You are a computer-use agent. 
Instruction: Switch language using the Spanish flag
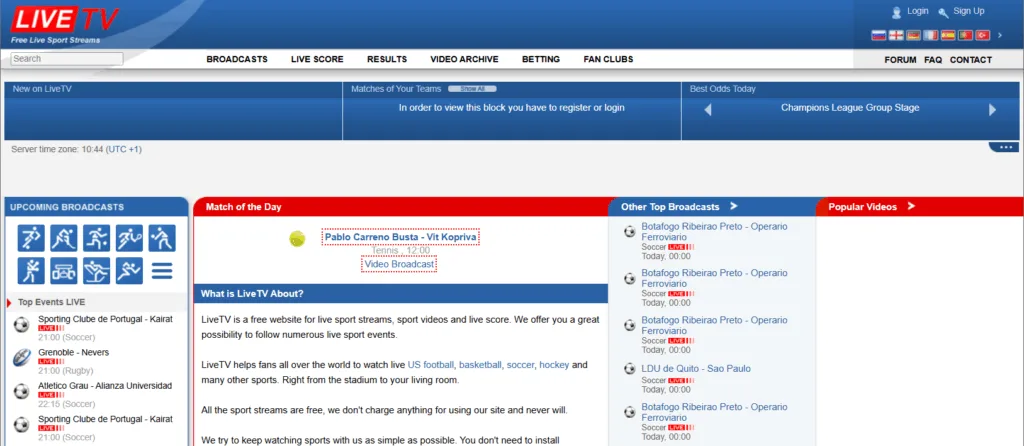click(948, 35)
